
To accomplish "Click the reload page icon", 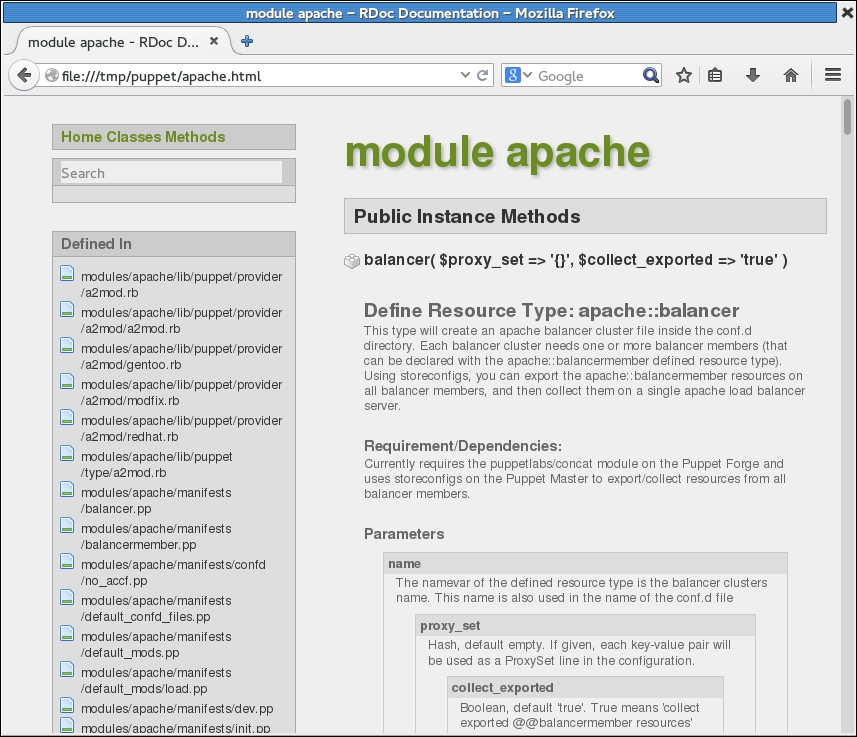I will [483, 75].
